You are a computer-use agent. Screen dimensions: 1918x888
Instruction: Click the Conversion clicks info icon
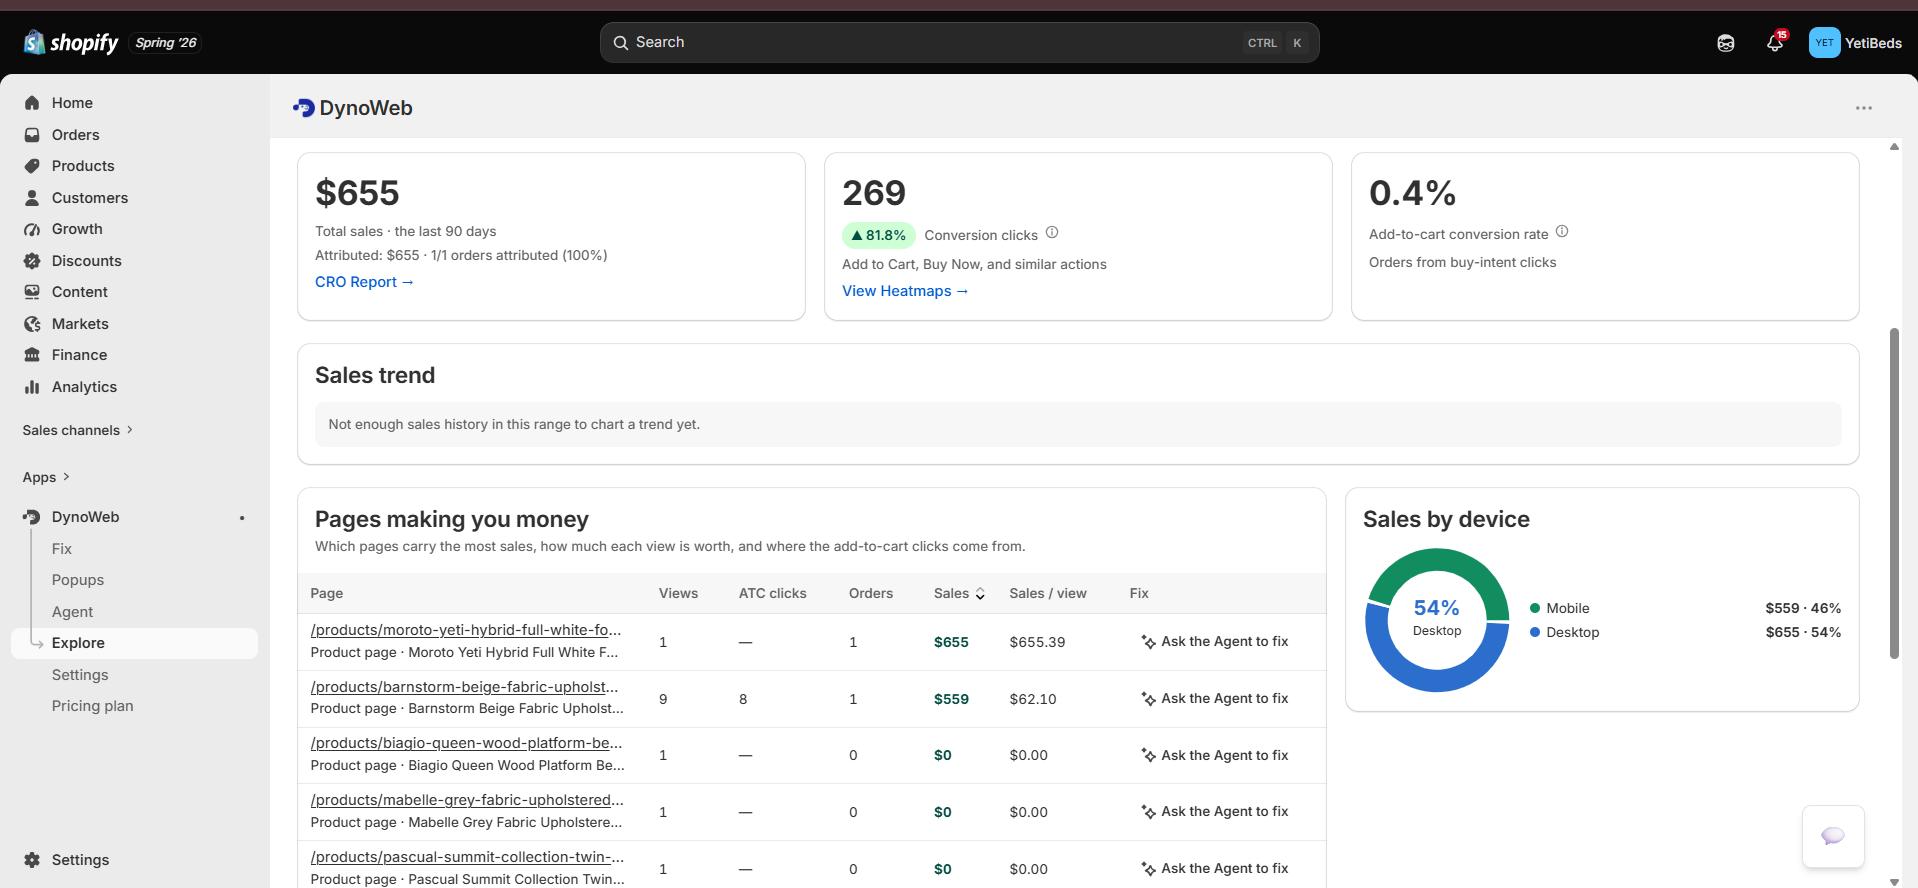tap(1052, 233)
